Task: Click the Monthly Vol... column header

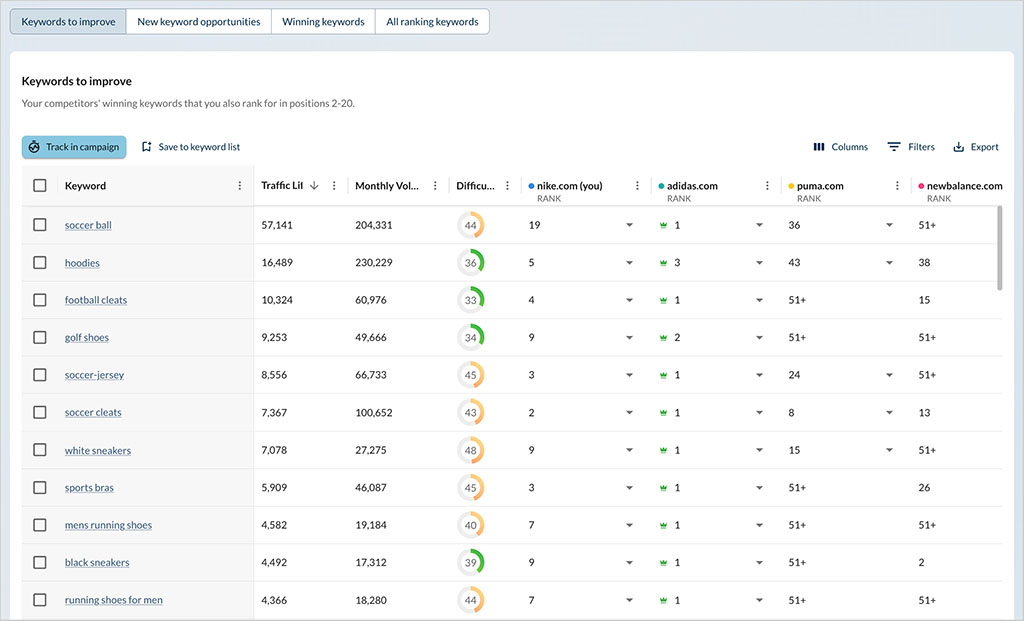Action: [387, 186]
